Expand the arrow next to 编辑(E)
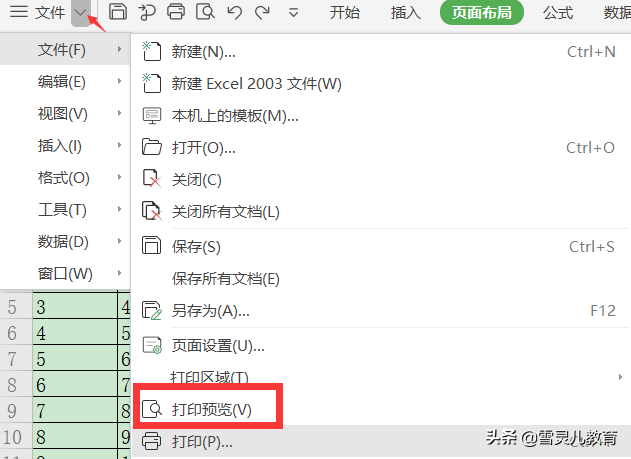Image resolution: width=631 pixels, height=459 pixels. [x=120, y=81]
